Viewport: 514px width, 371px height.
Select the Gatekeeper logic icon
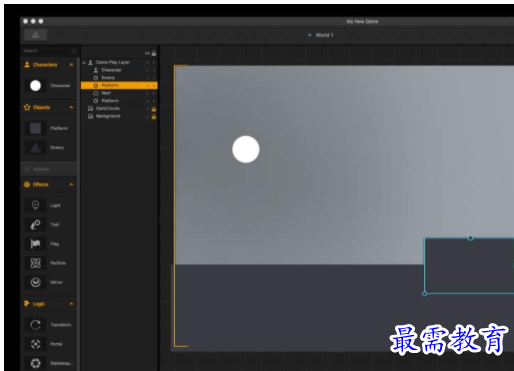point(35,363)
